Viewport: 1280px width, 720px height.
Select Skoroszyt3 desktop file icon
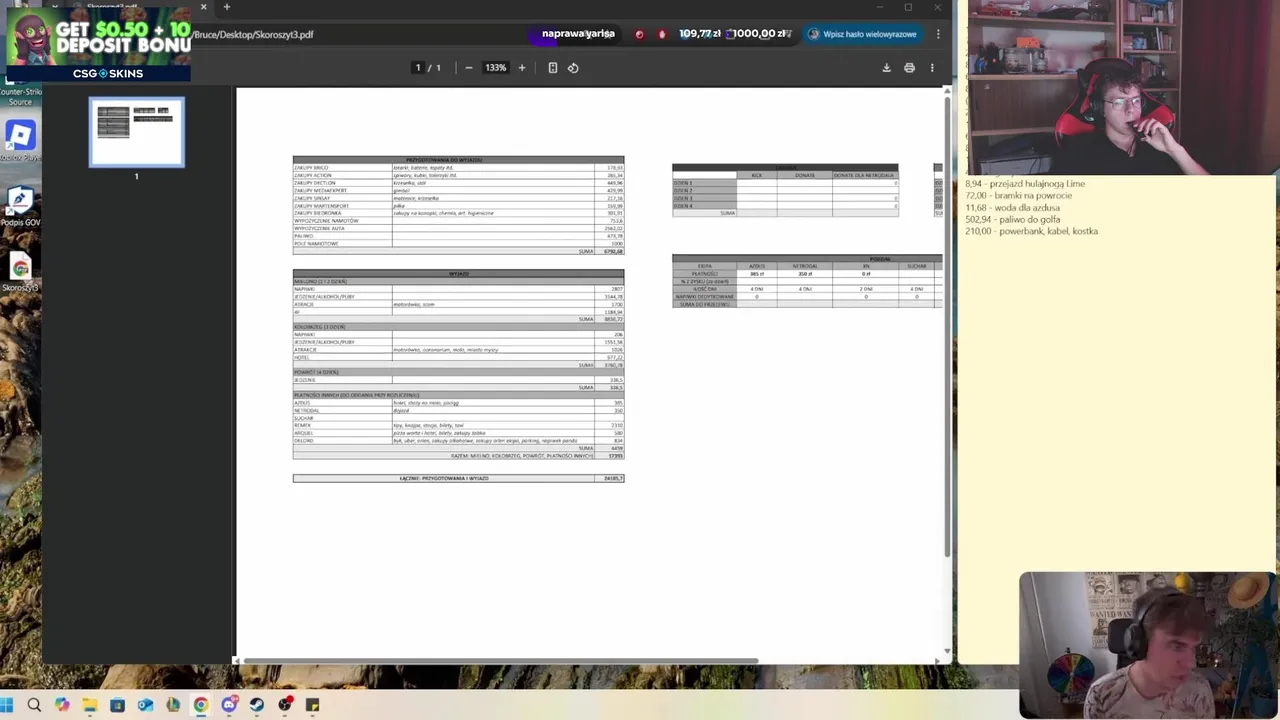coord(20,272)
